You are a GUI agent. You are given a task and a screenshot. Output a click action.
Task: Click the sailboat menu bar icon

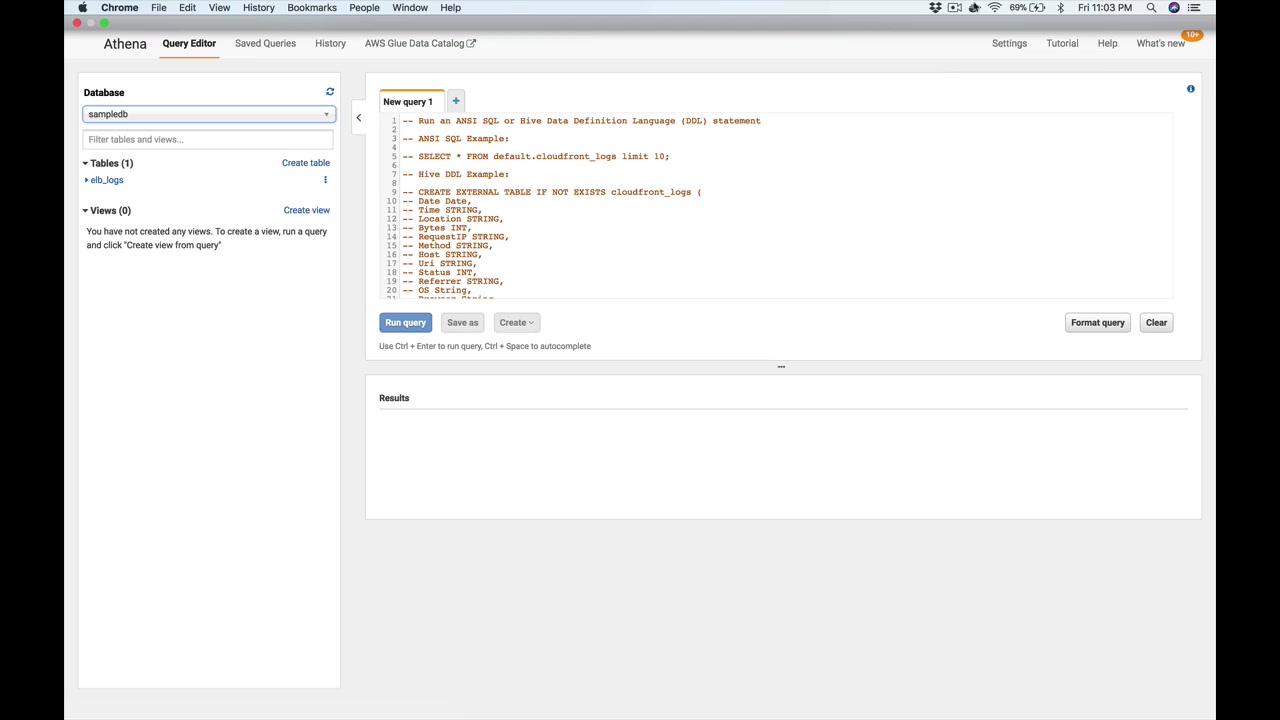974,8
